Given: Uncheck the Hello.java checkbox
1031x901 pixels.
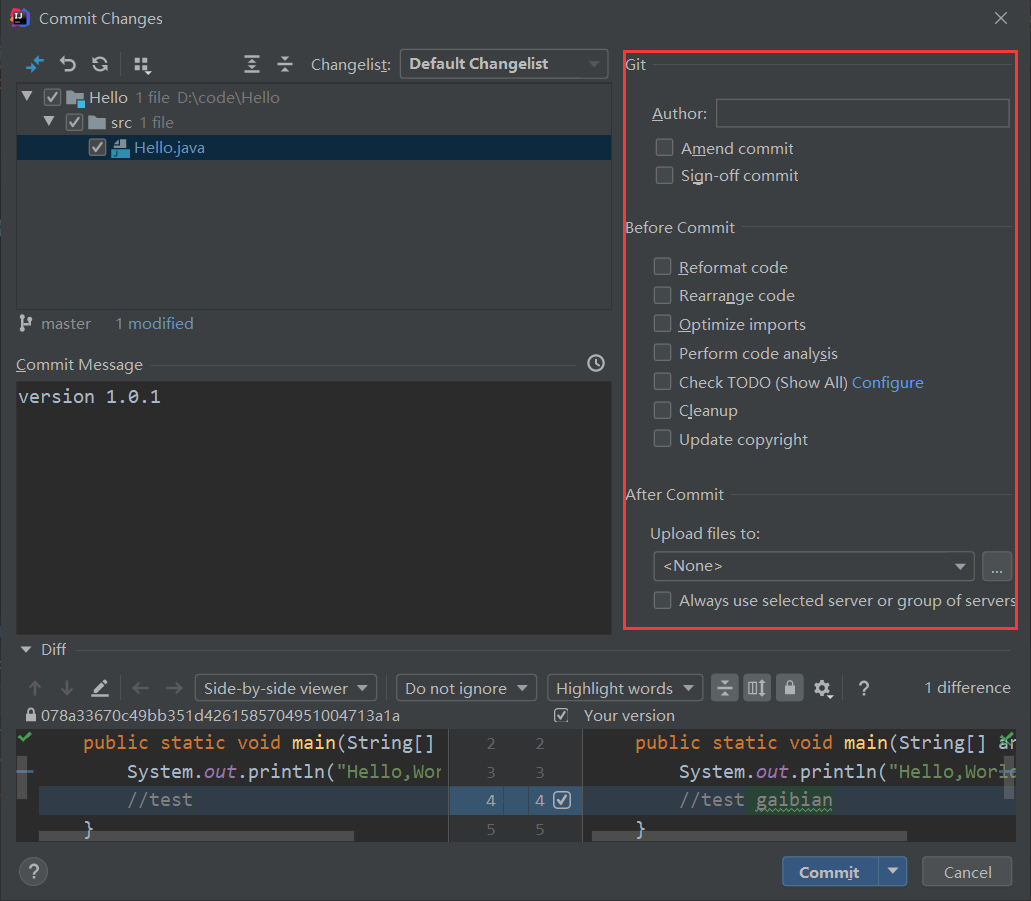Looking at the screenshot, I should pyautogui.click(x=97, y=147).
